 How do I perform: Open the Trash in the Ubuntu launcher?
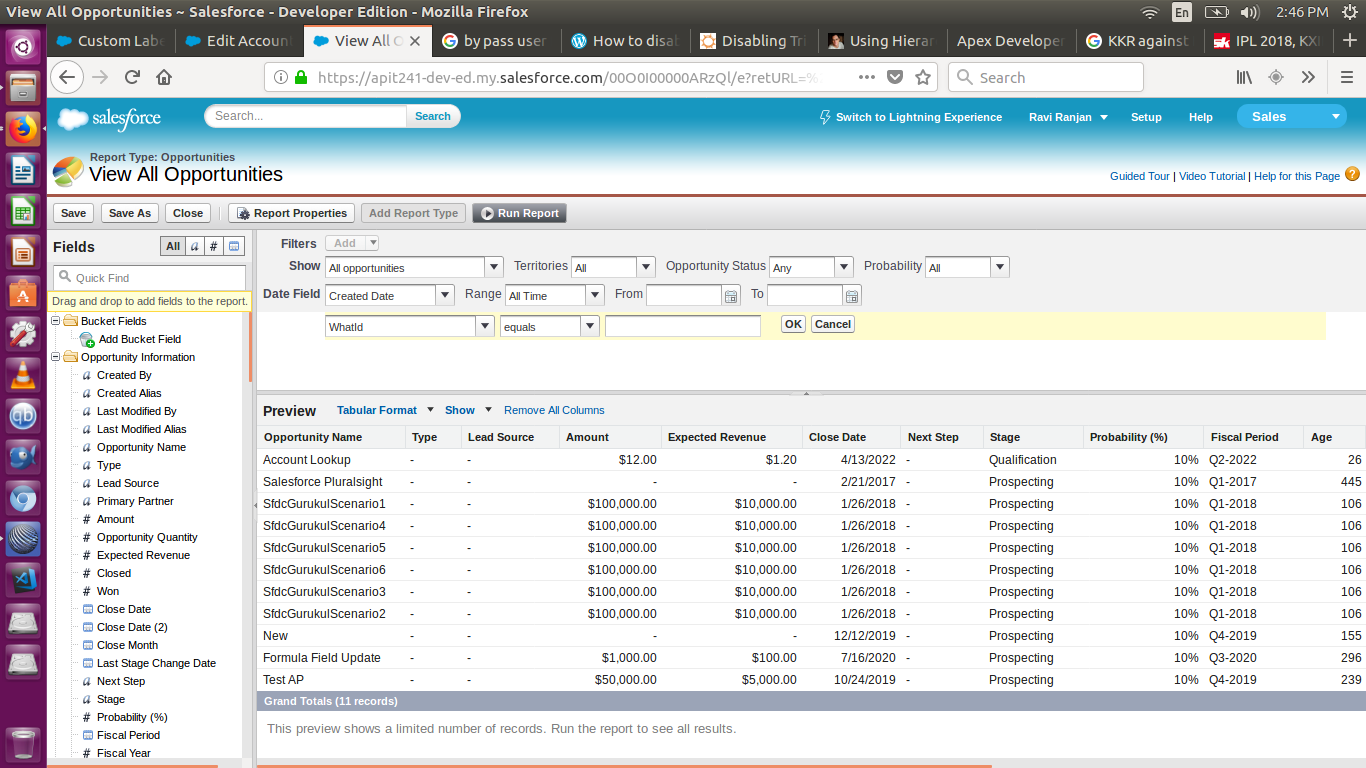(x=23, y=745)
